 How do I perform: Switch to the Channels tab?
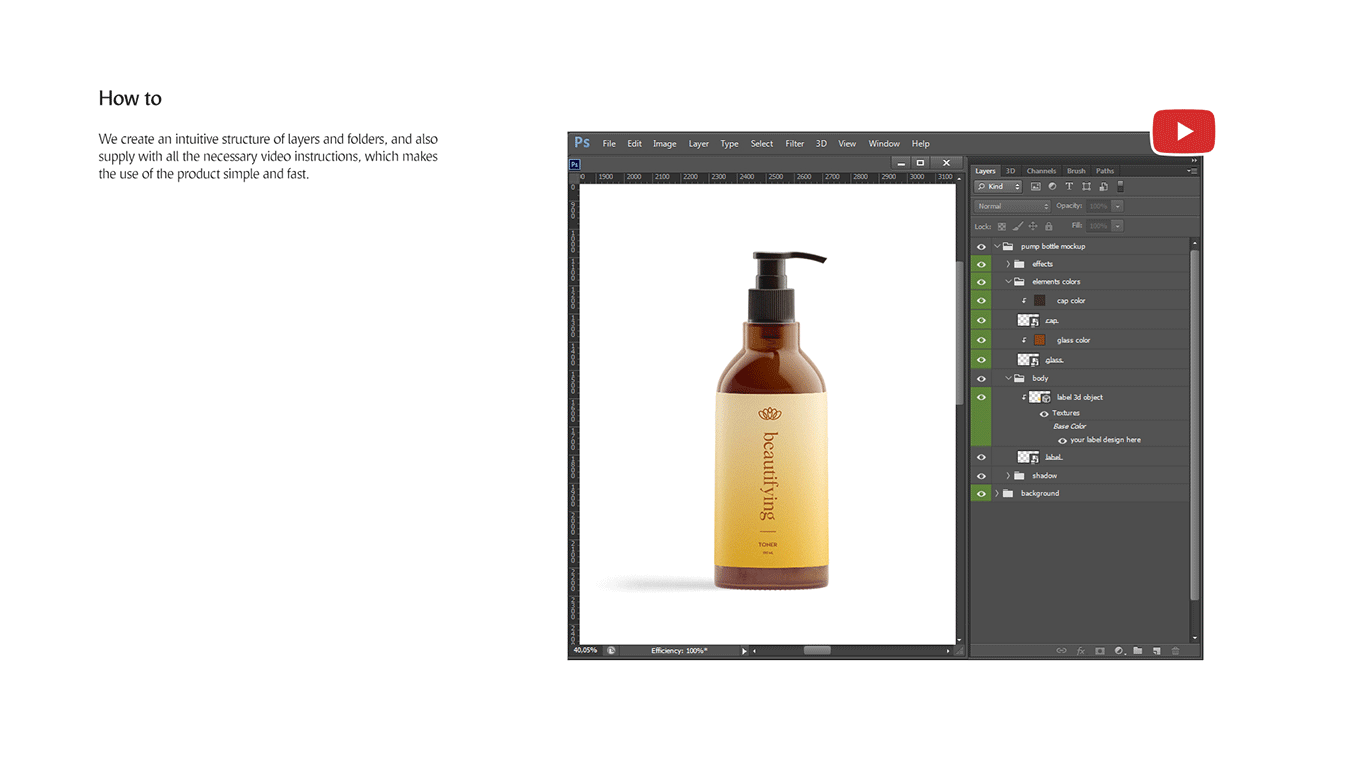pyautogui.click(x=1041, y=171)
